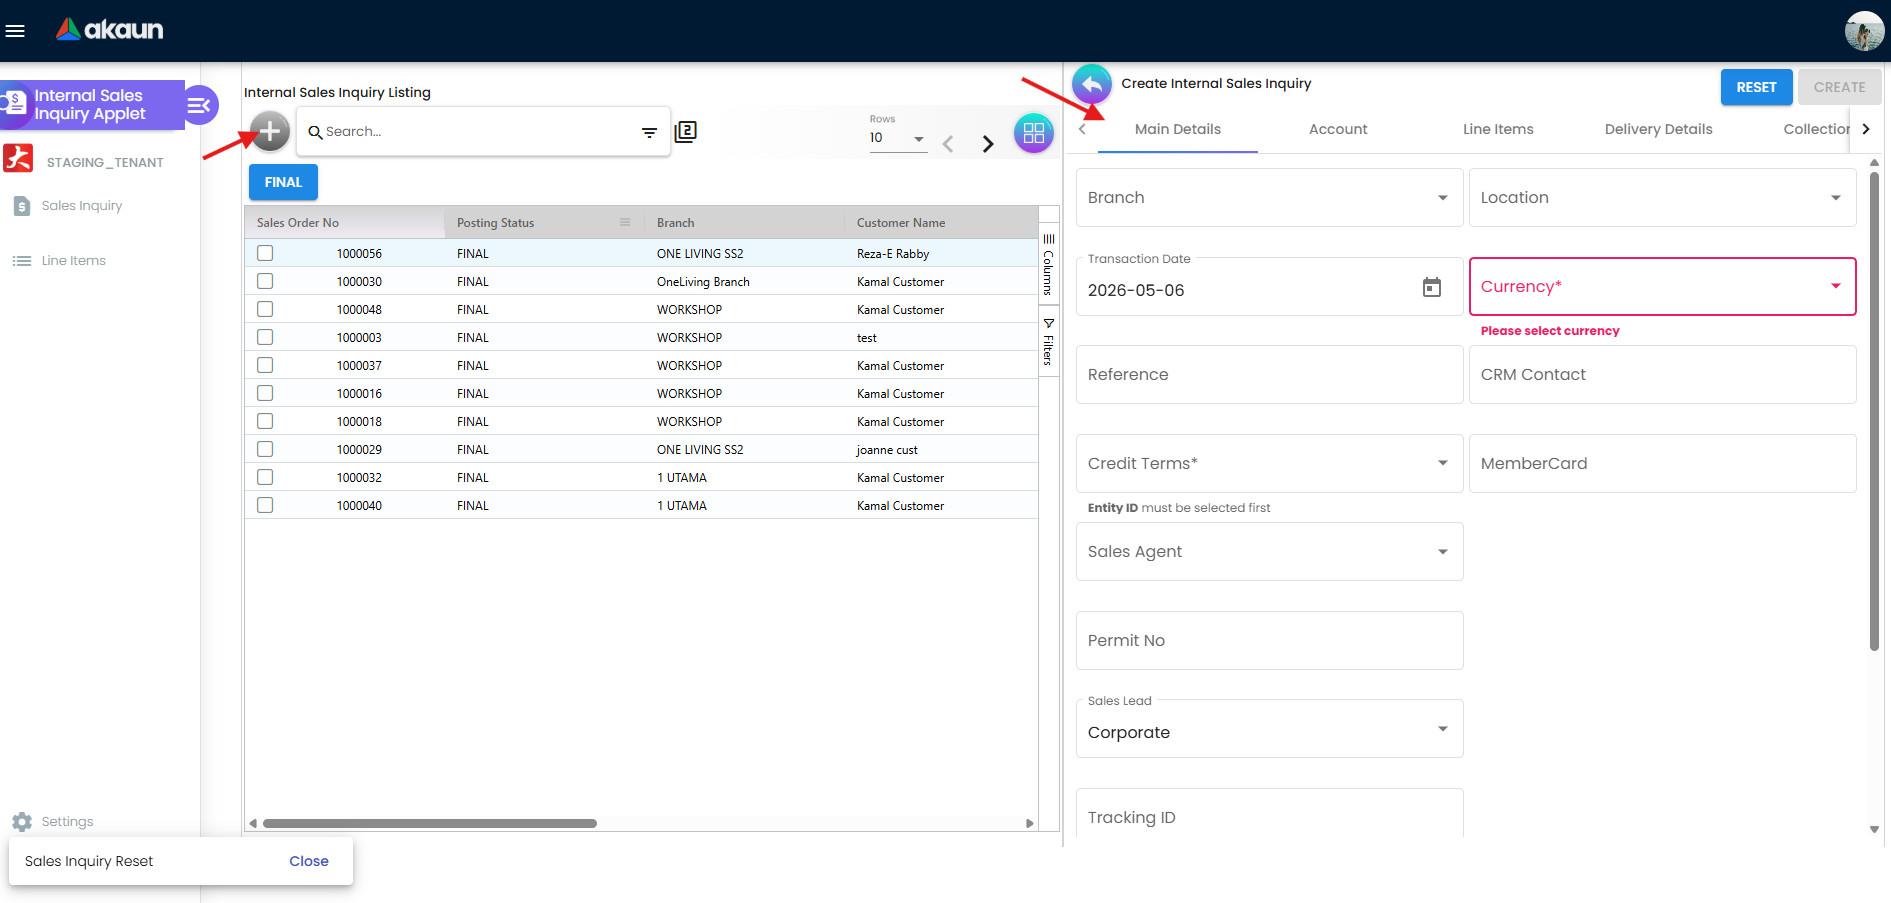This screenshot has height=903, width=1891.
Task: Click the STAGING_TENANT logo icon
Action: point(18,159)
